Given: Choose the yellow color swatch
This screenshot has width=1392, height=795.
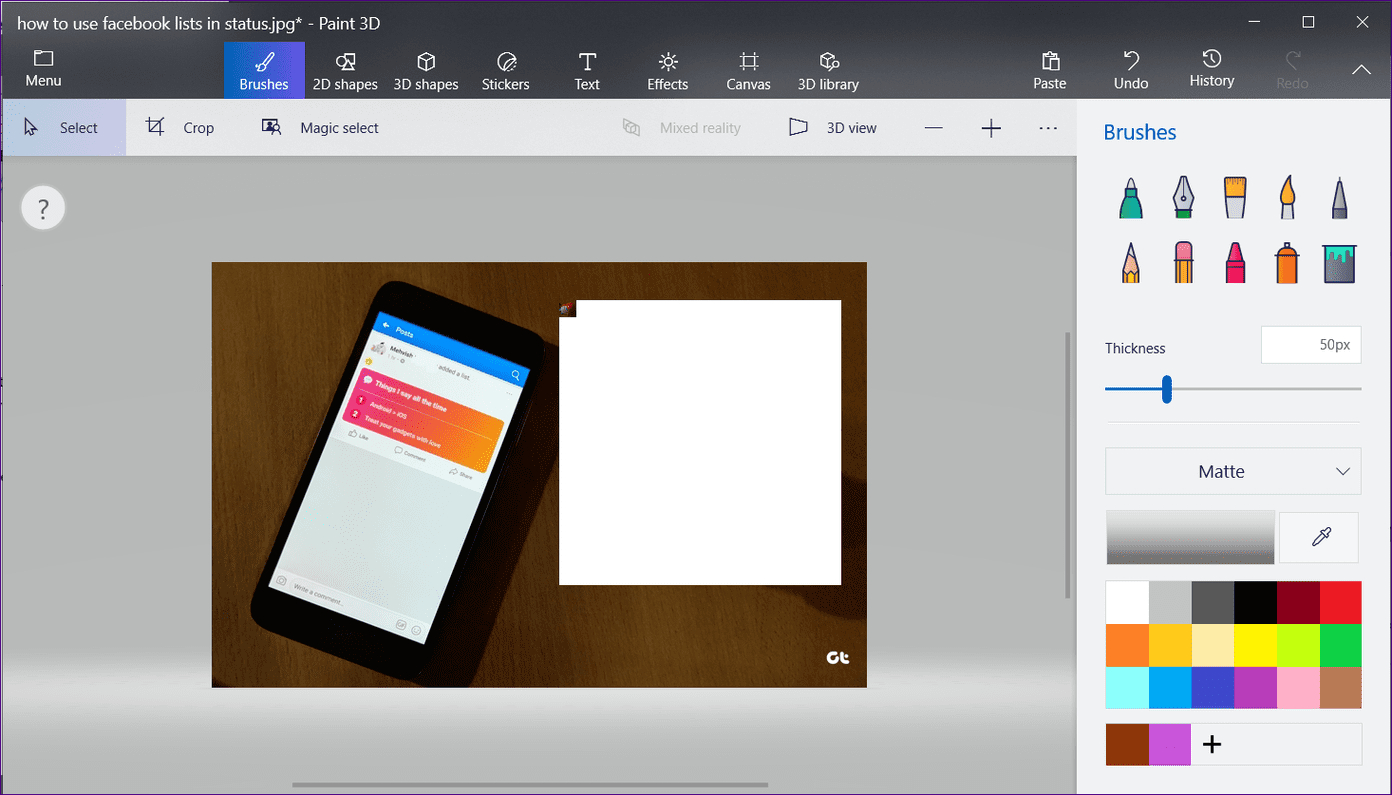Looking at the screenshot, I should [1255, 645].
